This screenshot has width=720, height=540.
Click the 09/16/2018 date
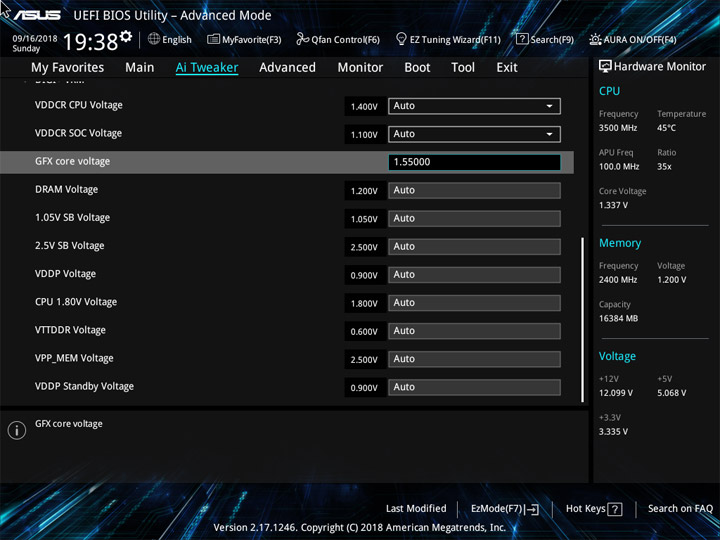coord(34,39)
